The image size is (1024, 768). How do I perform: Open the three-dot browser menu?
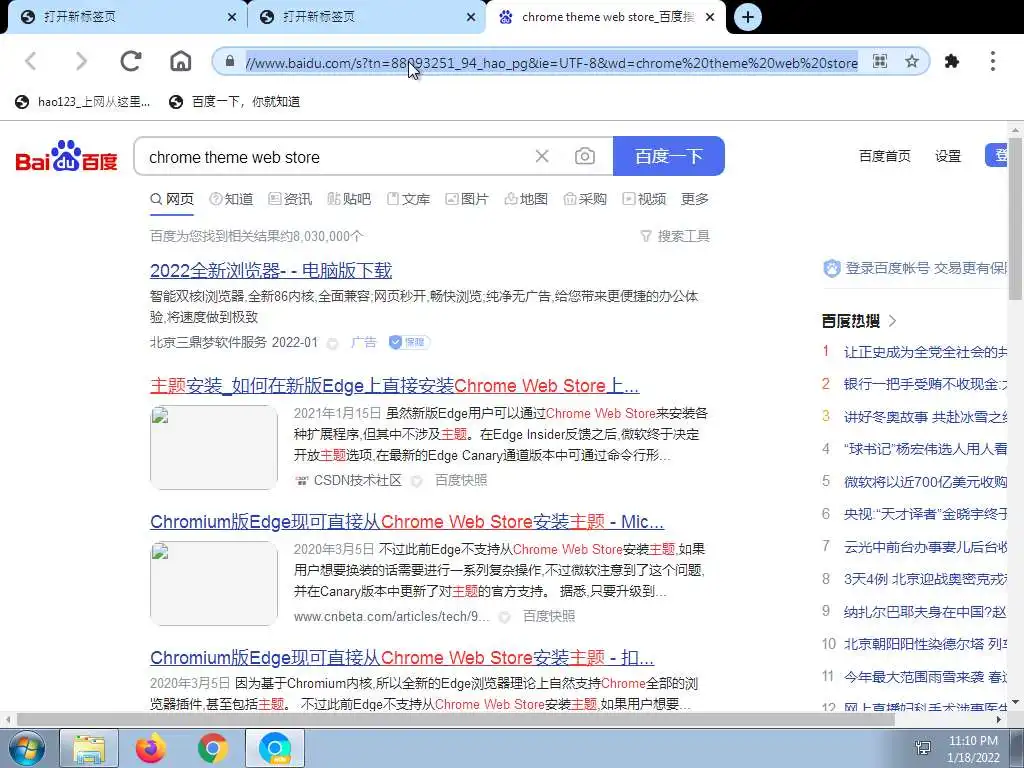point(993,61)
